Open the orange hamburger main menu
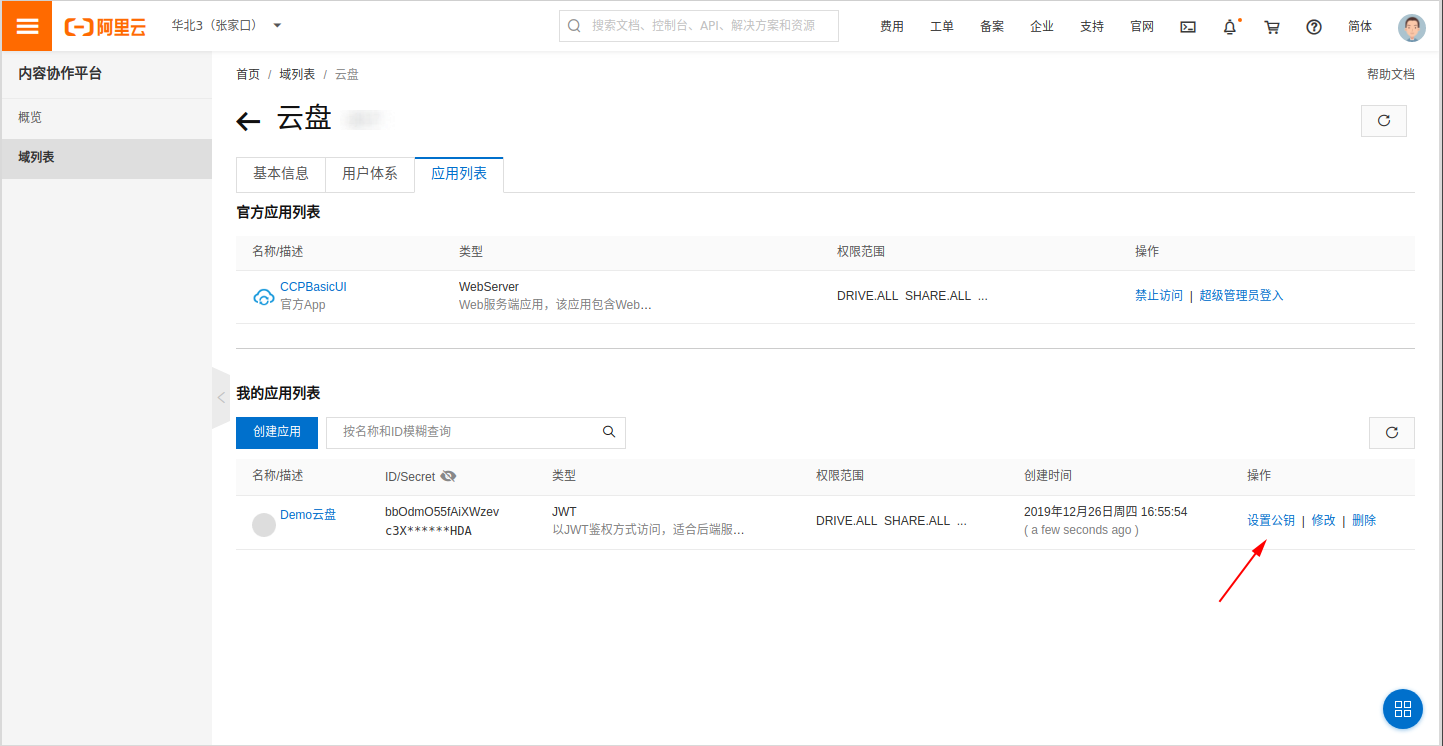This screenshot has height=746, width=1443. [x=27, y=26]
